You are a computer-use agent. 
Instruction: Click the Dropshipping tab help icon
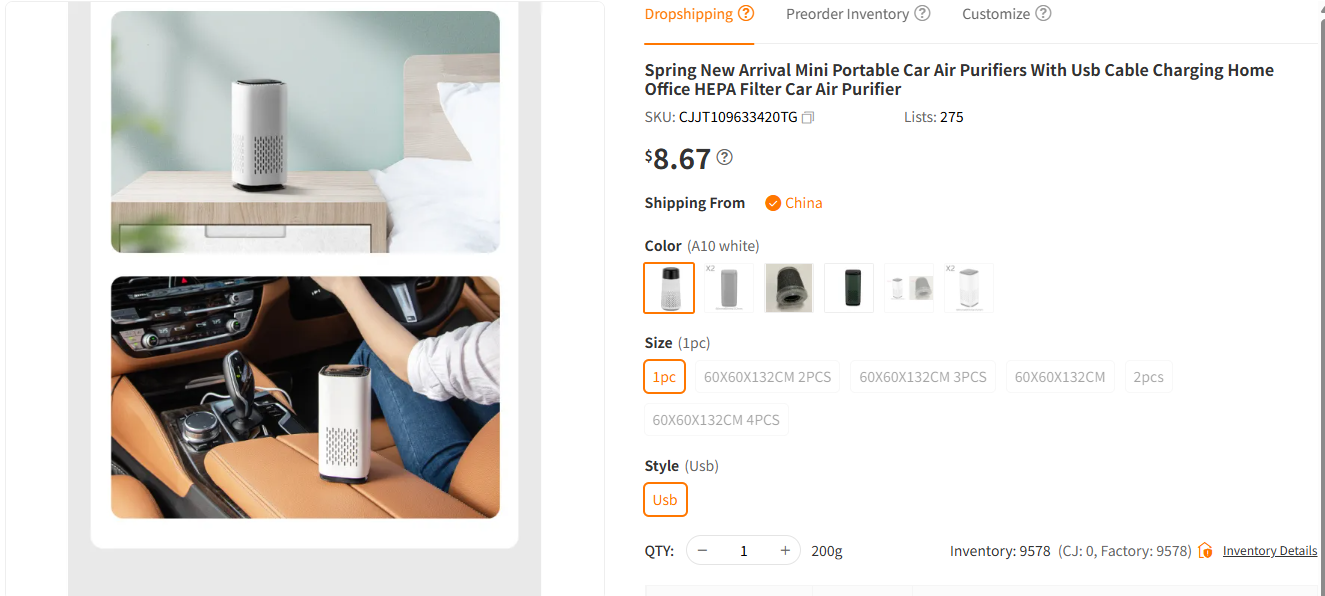coord(745,13)
